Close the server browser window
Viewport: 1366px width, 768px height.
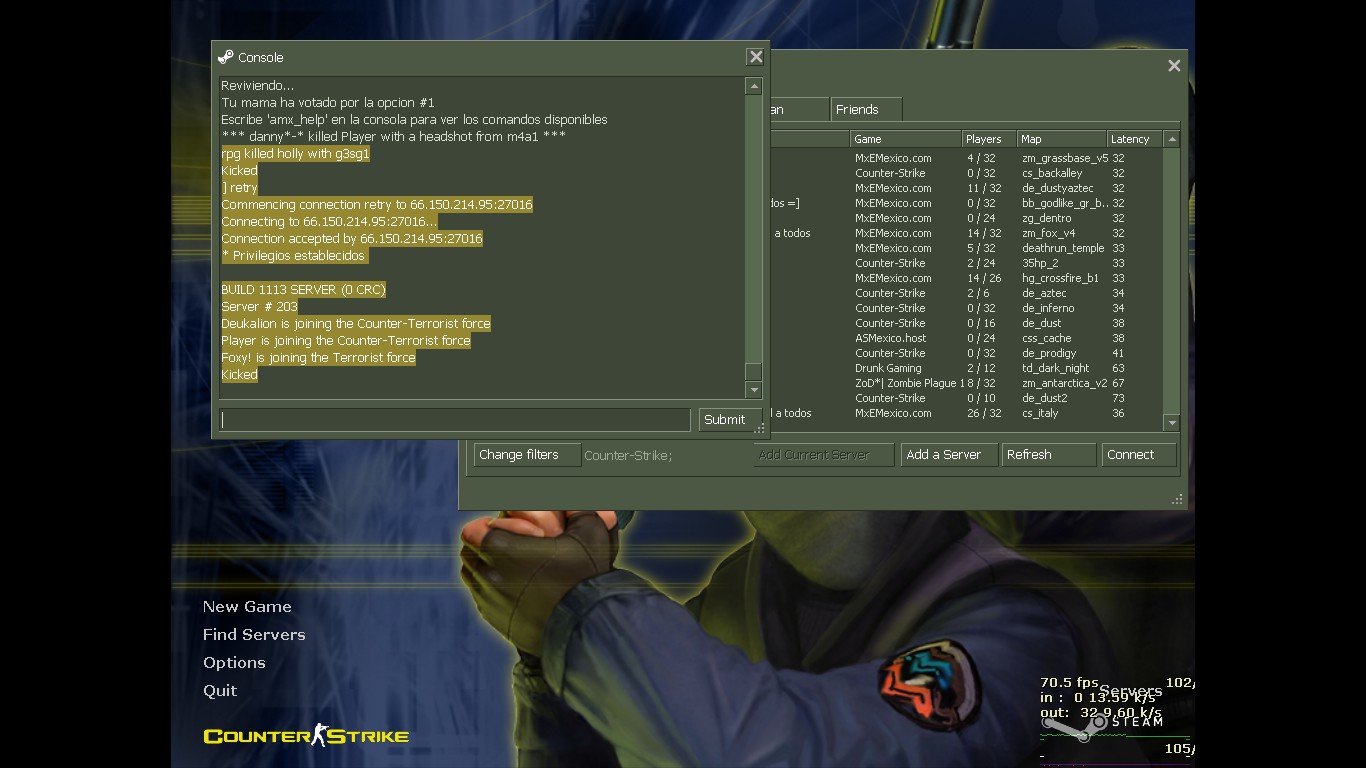click(x=1174, y=66)
